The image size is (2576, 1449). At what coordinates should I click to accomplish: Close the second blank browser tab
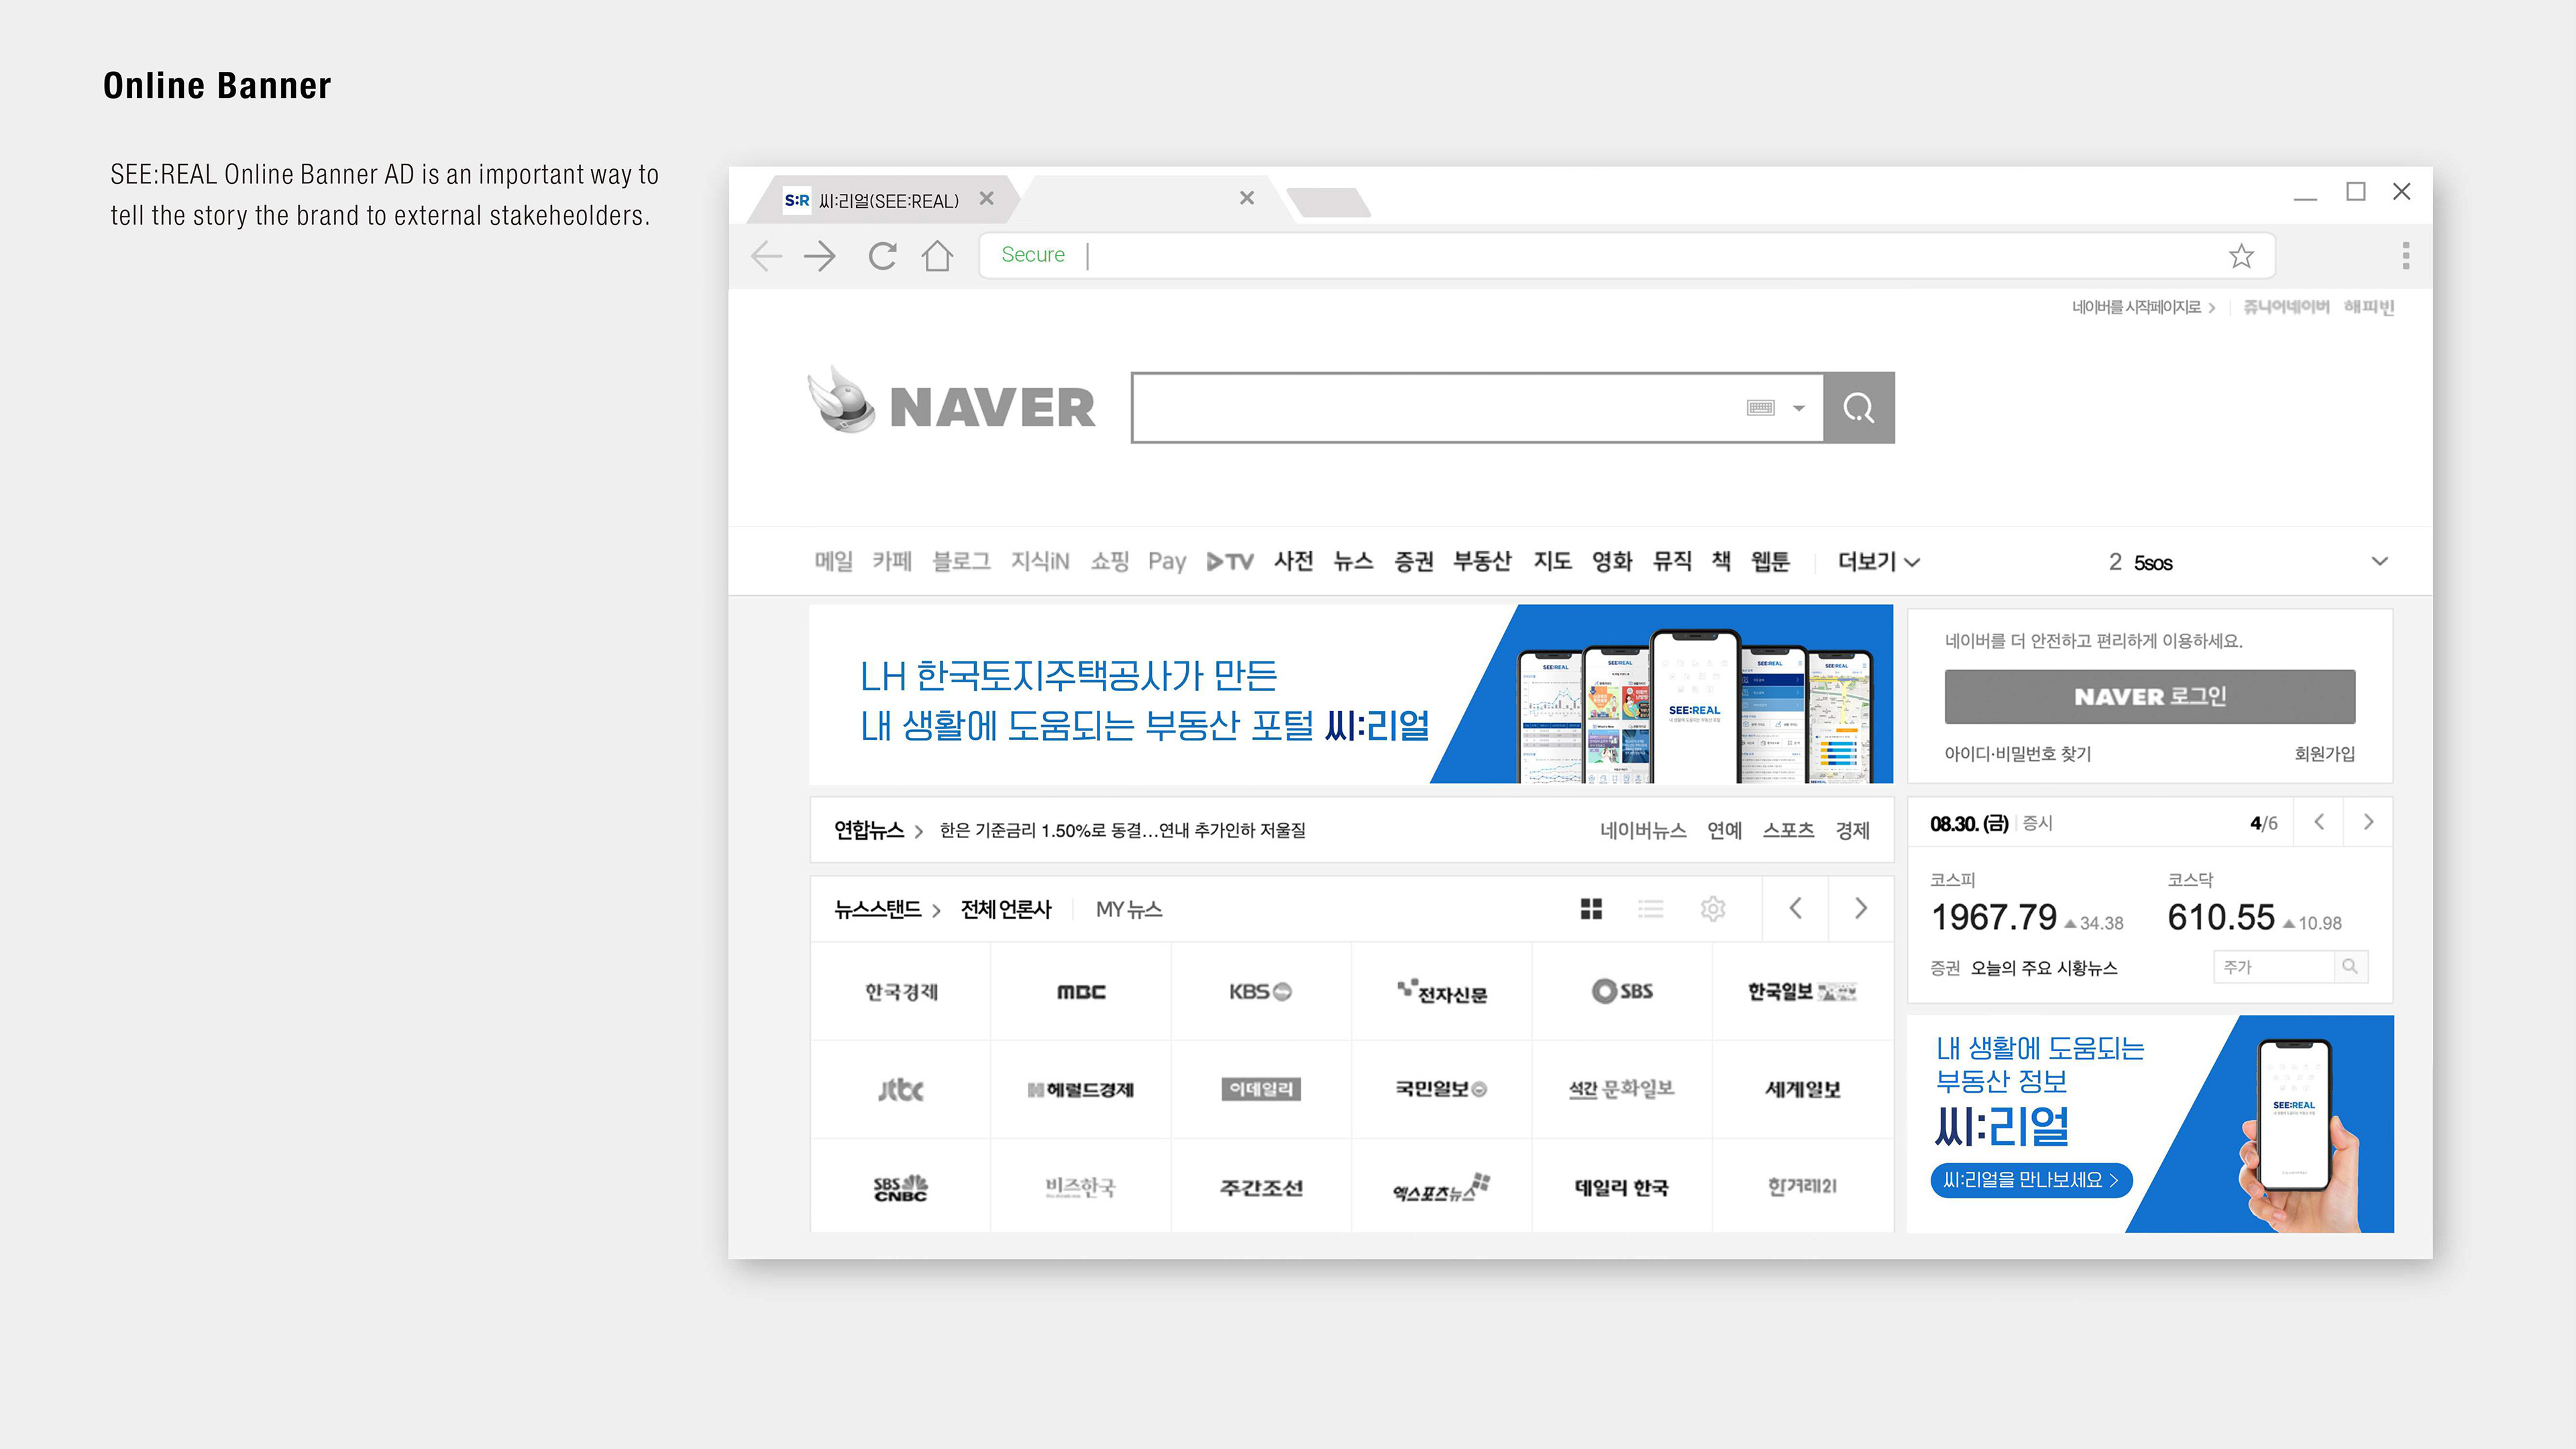1247,198
